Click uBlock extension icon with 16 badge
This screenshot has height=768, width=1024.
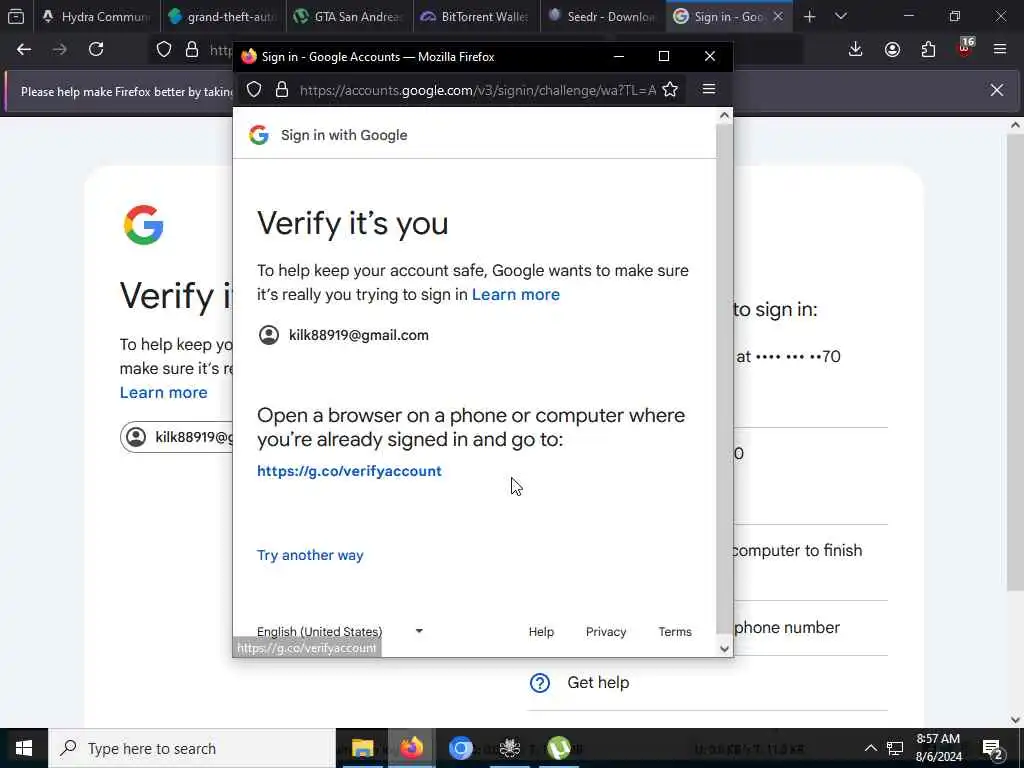pyautogui.click(x=965, y=48)
